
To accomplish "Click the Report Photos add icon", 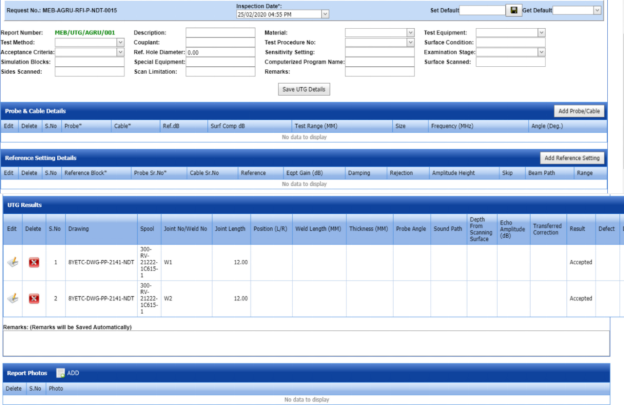I will coord(61,372).
